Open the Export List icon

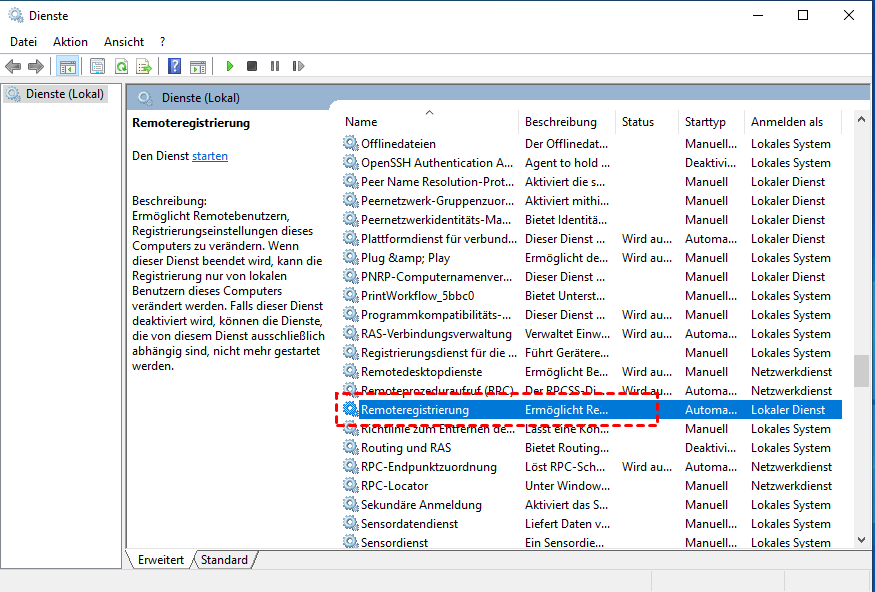pos(143,66)
